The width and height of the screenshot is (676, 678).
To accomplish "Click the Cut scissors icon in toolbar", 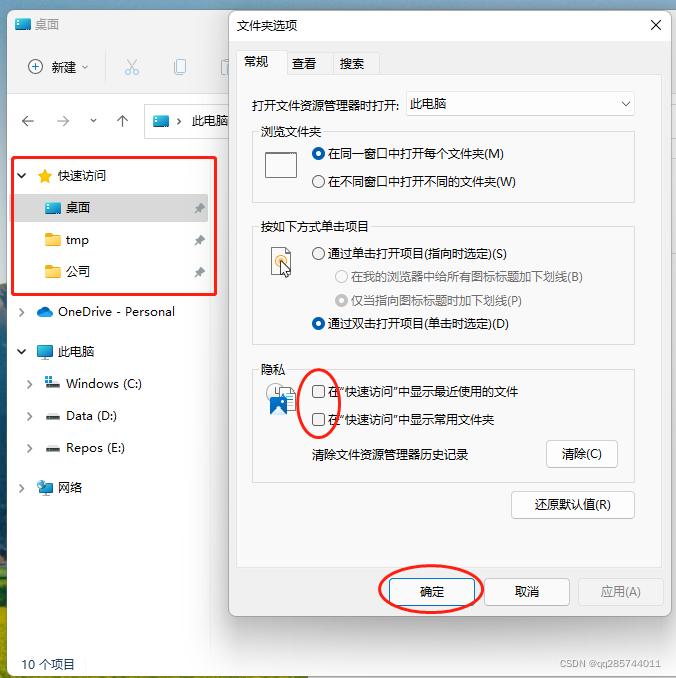I will pos(131,67).
